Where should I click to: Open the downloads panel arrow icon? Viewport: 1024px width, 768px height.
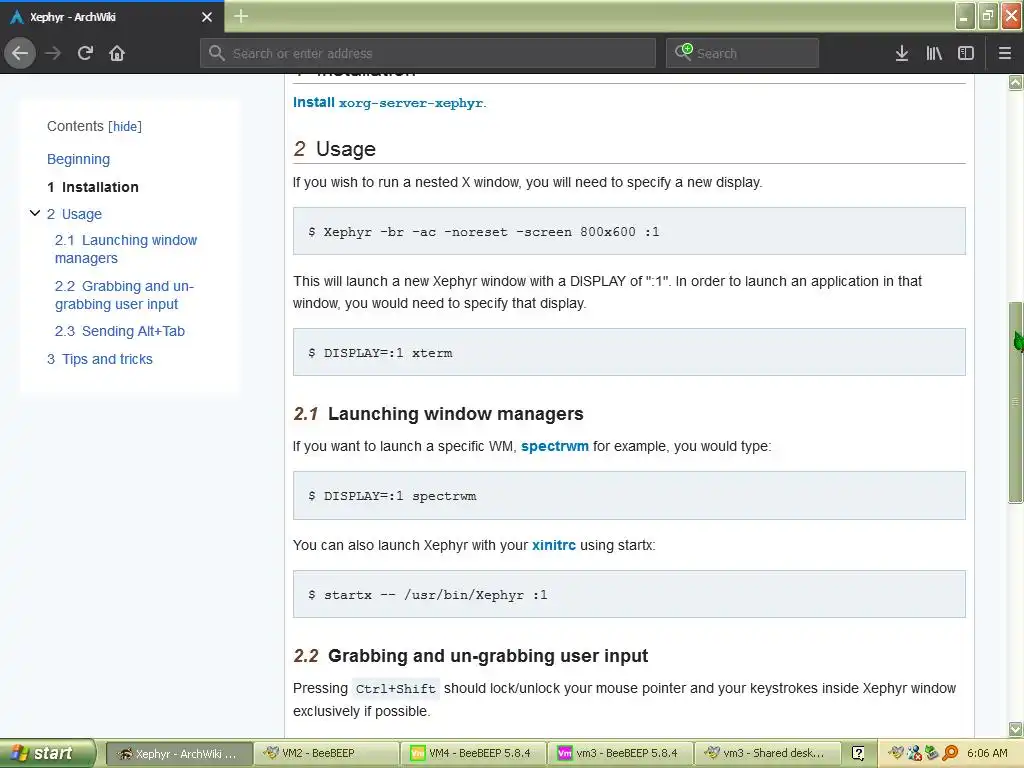(901, 53)
